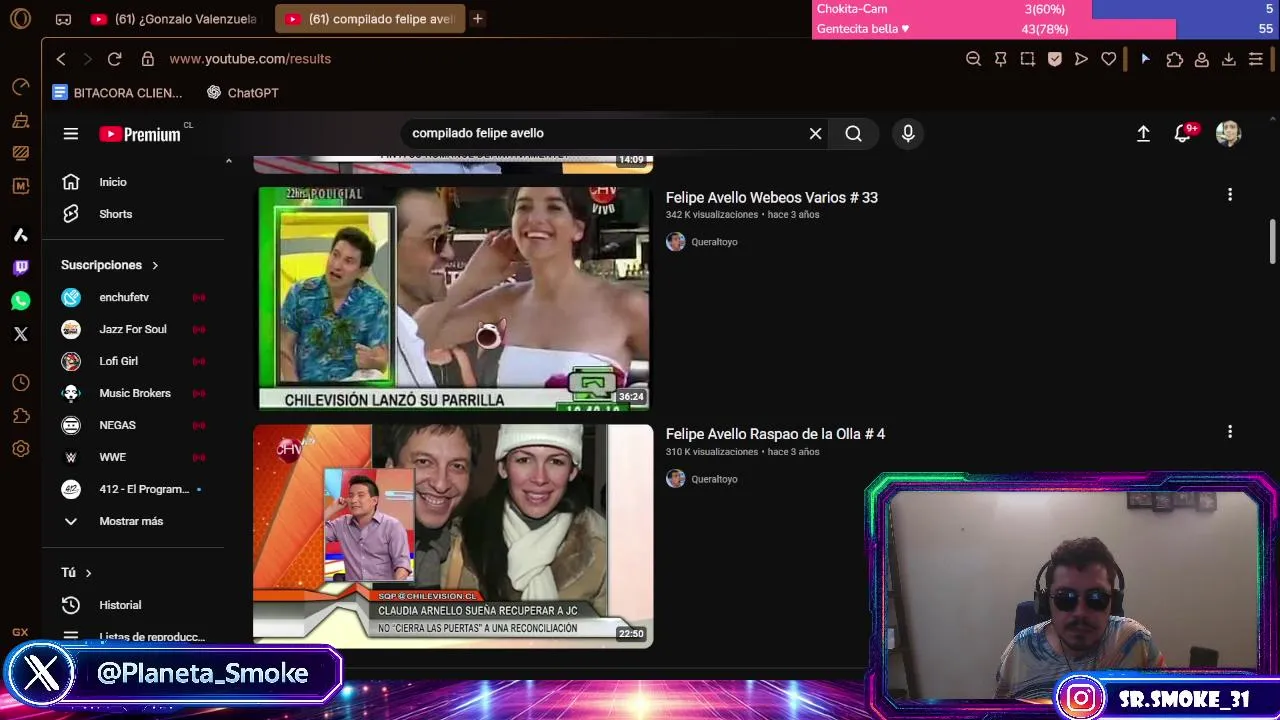This screenshot has width=1280, height=720.
Task: Reload the current YouTube page
Action: coord(114,59)
